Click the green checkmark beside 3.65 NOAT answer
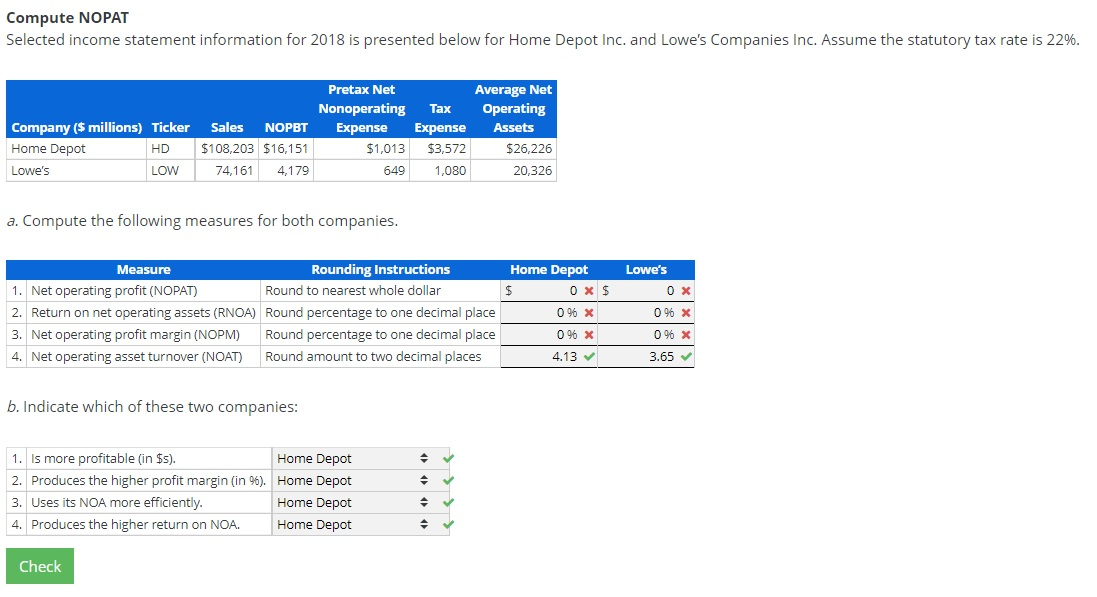 (685, 356)
